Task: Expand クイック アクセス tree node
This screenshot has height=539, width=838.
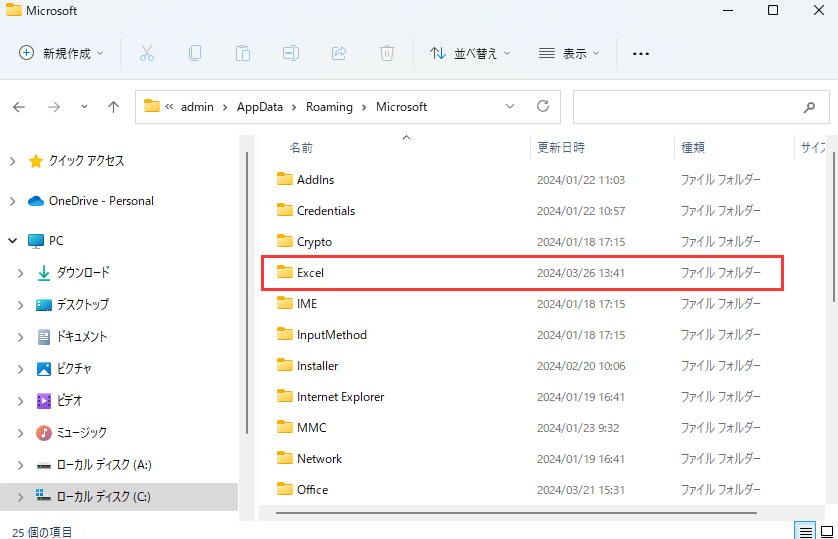Action: (13, 161)
